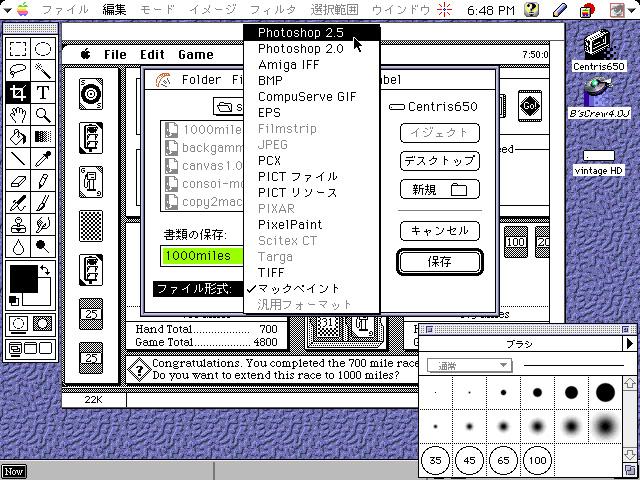Open the vintage HD desktop icon
Image resolution: width=640 pixels, height=480 pixels.
click(599, 163)
